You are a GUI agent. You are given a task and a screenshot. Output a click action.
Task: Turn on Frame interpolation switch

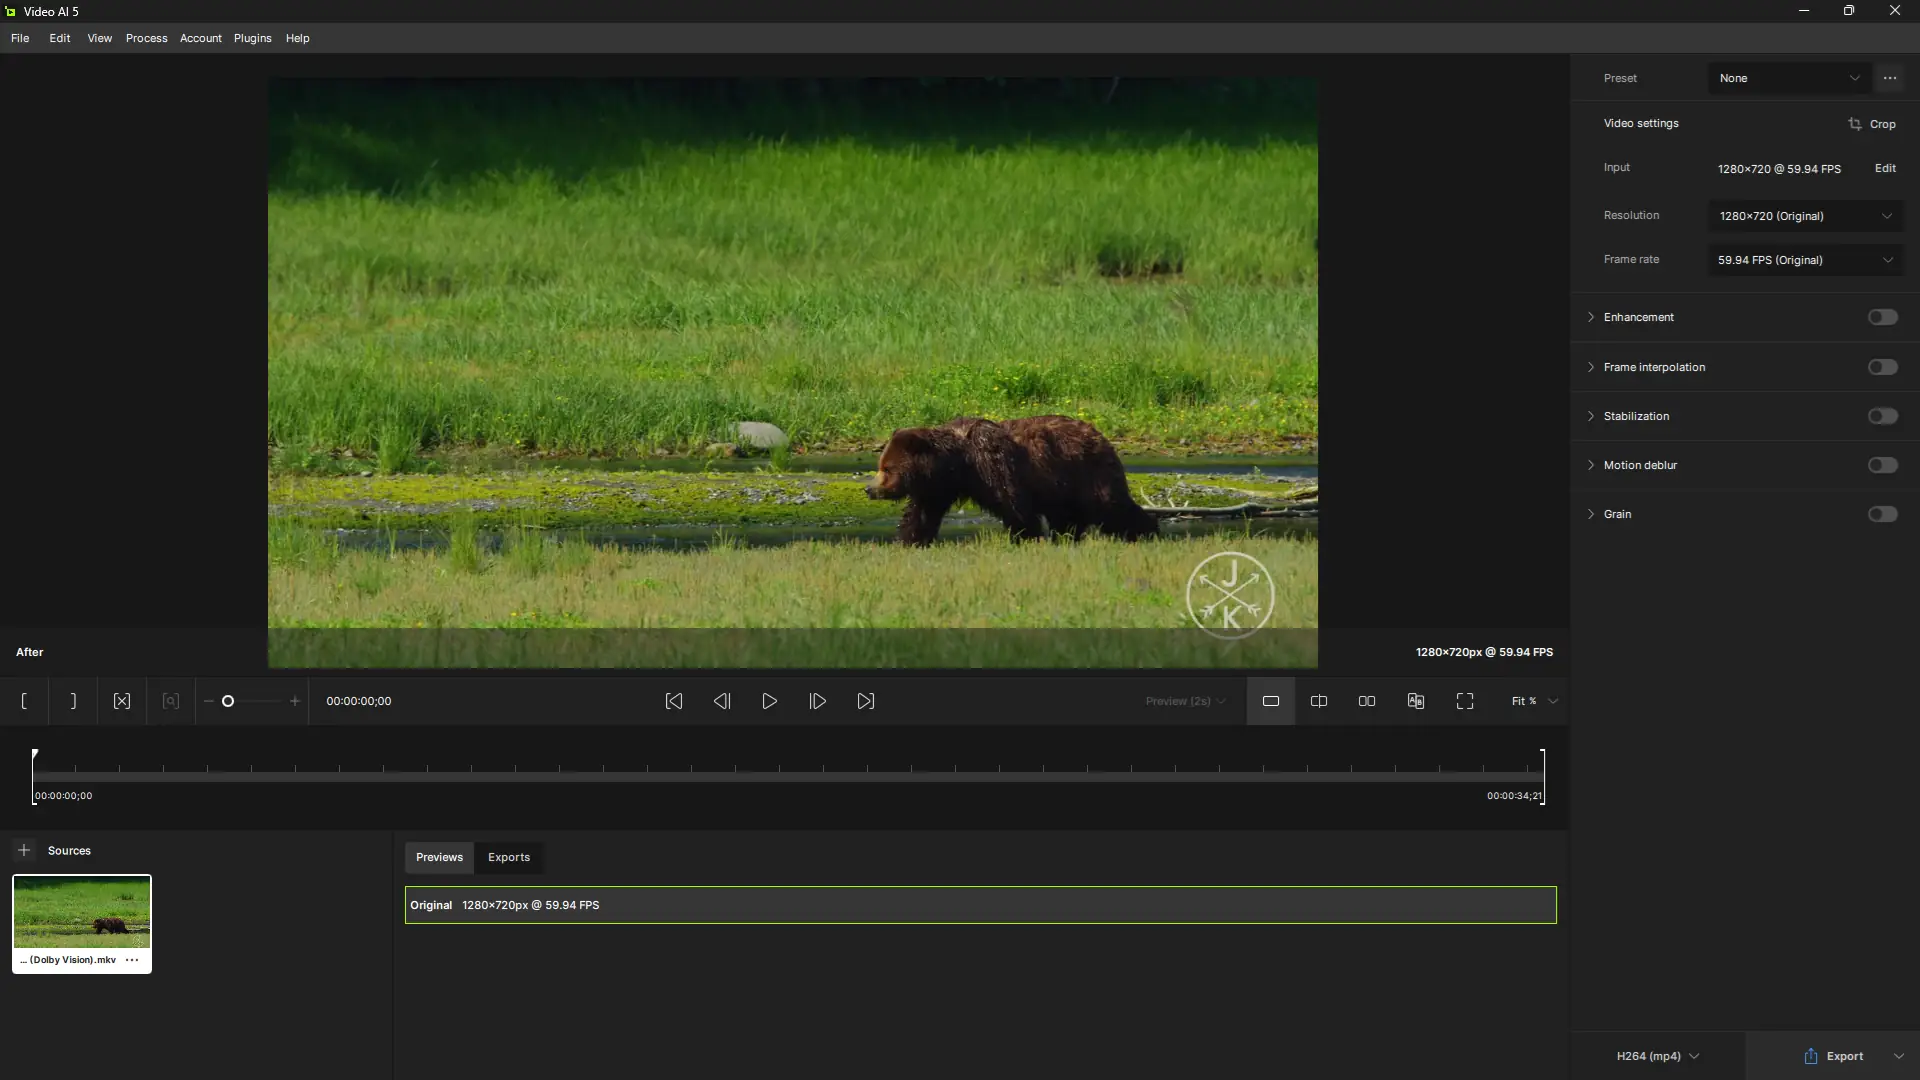[x=1882, y=367]
